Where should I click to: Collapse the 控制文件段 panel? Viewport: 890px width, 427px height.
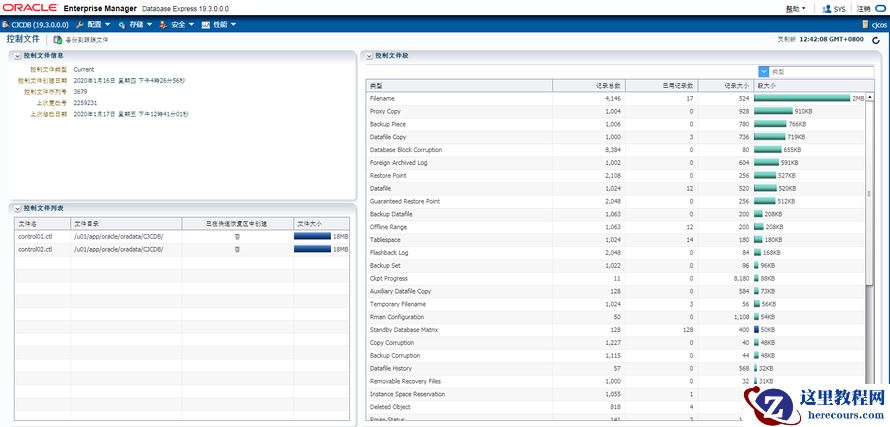[x=368, y=56]
